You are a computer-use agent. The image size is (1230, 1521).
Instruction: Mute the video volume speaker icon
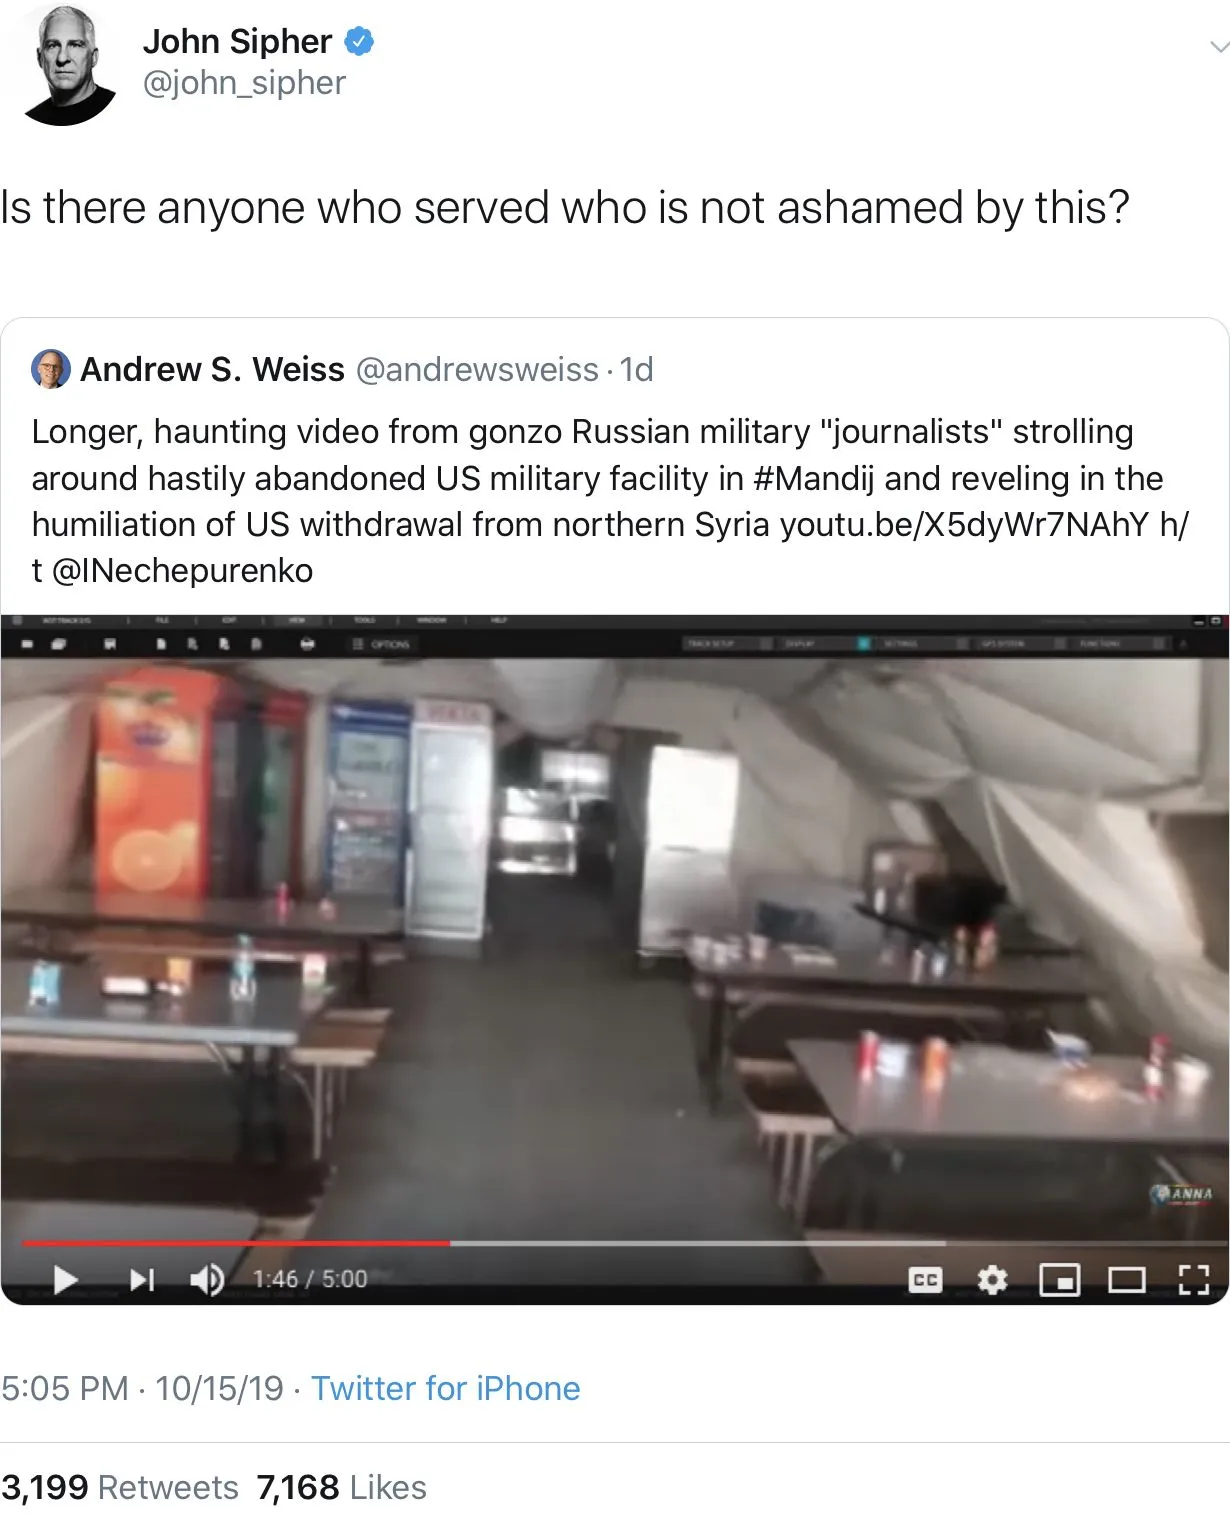point(207,1279)
